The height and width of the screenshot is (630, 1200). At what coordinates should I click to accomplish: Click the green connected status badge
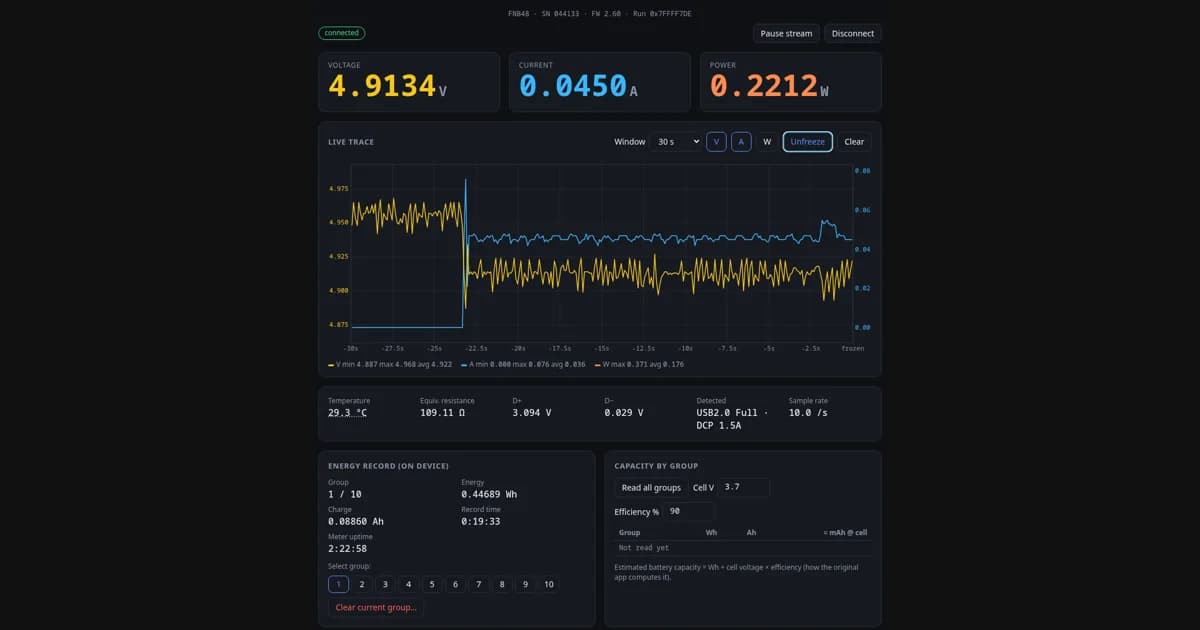[342, 33]
